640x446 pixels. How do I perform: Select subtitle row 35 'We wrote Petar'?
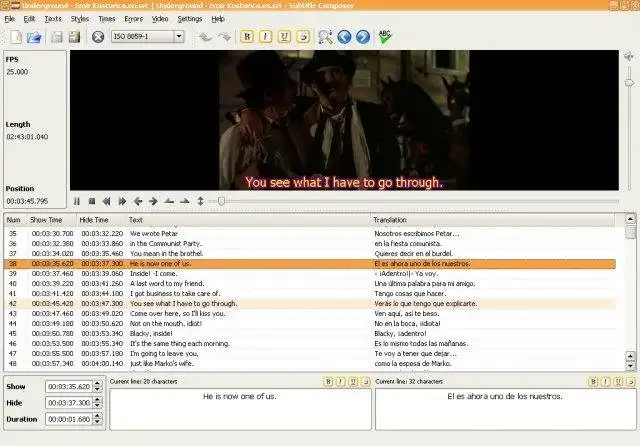[310, 234]
